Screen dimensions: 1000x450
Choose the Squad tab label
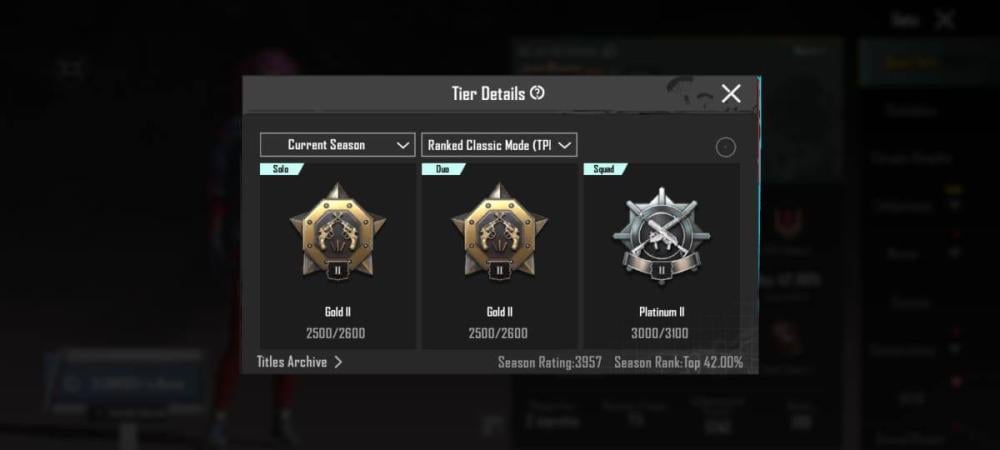tap(605, 169)
